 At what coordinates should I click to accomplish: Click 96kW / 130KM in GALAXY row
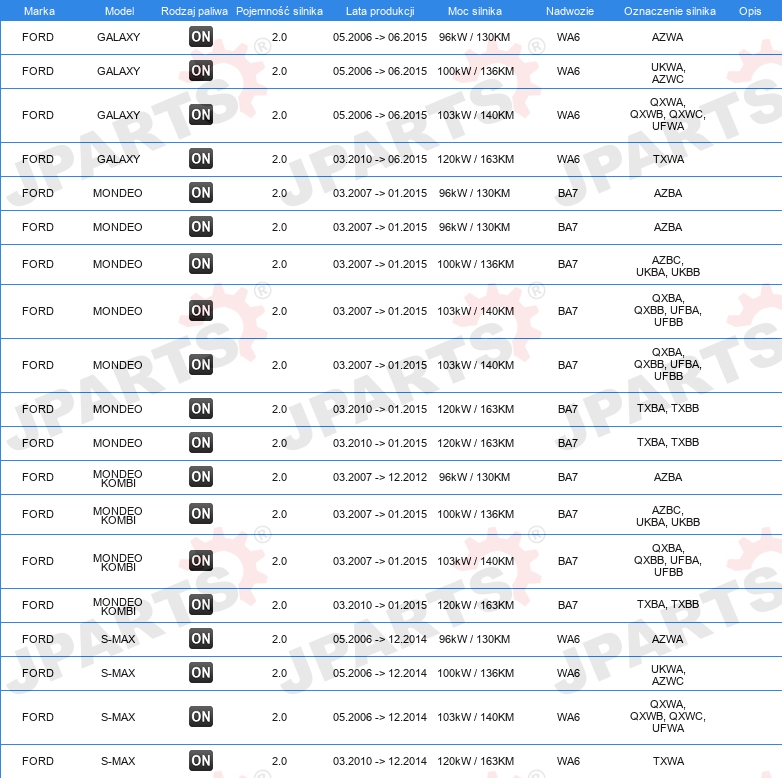pos(474,37)
